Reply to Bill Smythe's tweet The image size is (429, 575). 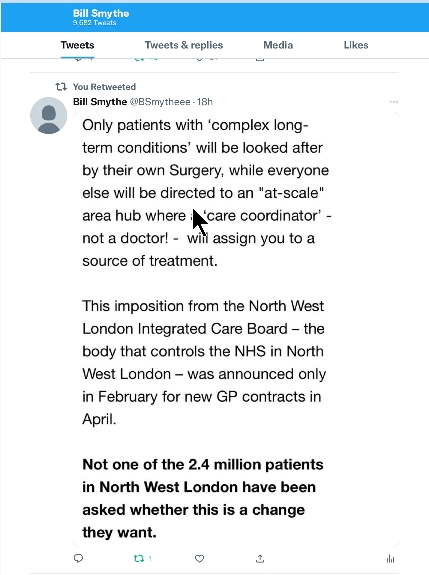(78, 558)
